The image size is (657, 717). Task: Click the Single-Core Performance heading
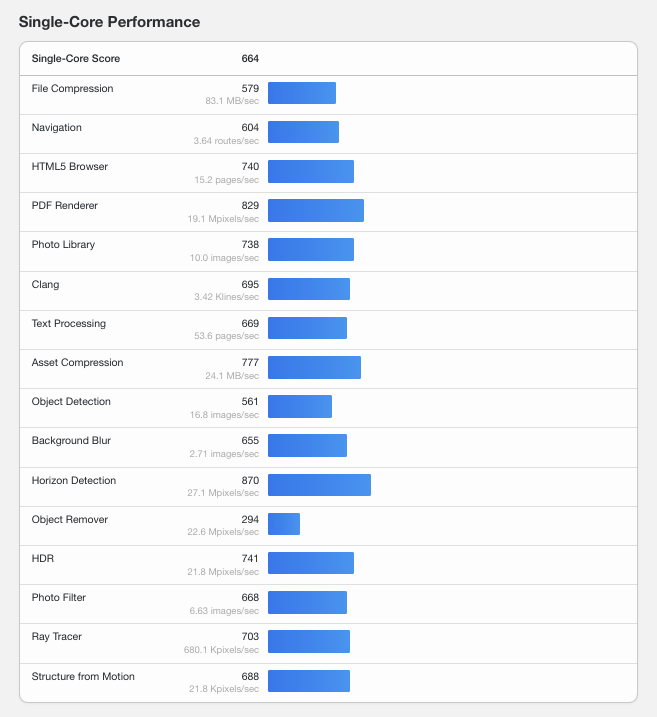click(109, 22)
